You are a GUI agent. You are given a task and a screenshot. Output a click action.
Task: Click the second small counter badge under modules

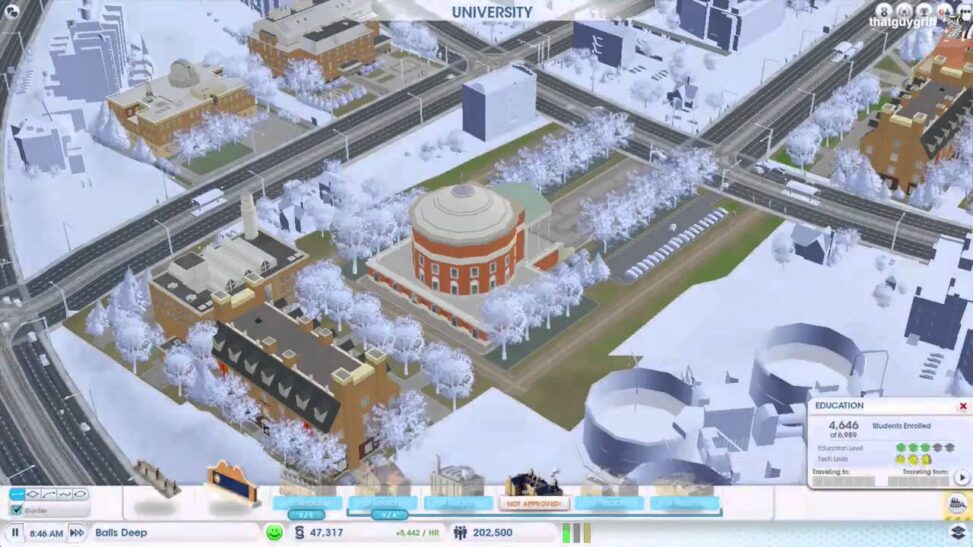(390, 515)
